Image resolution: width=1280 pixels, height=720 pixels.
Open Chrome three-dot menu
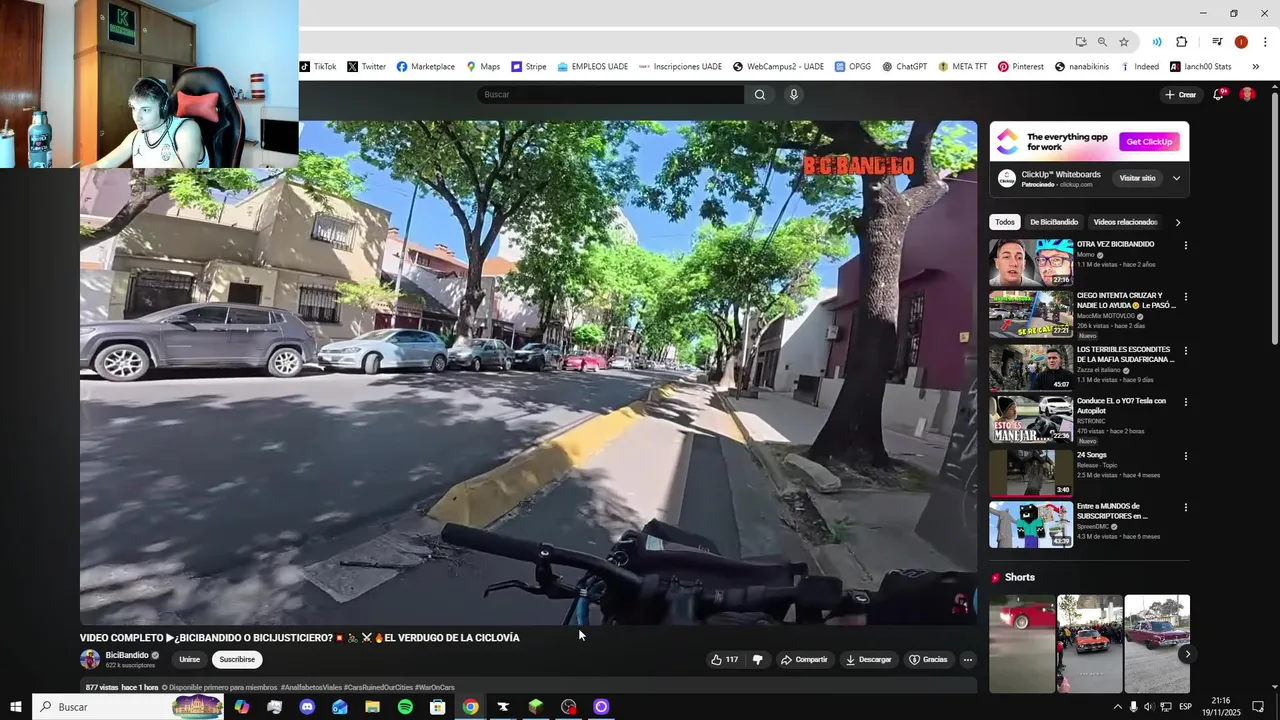click(x=1265, y=42)
